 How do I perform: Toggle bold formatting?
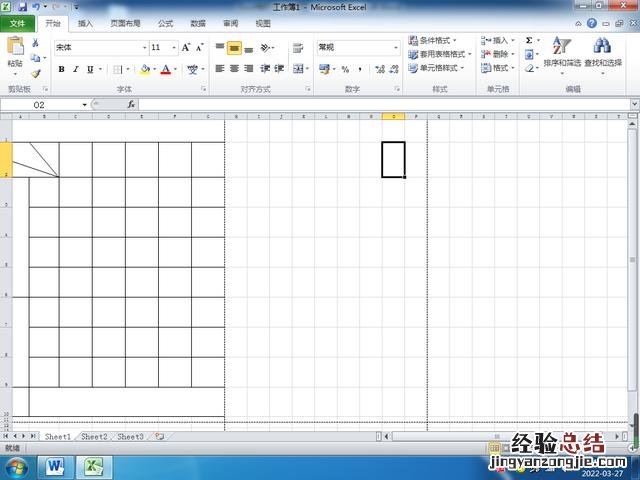(61, 69)
